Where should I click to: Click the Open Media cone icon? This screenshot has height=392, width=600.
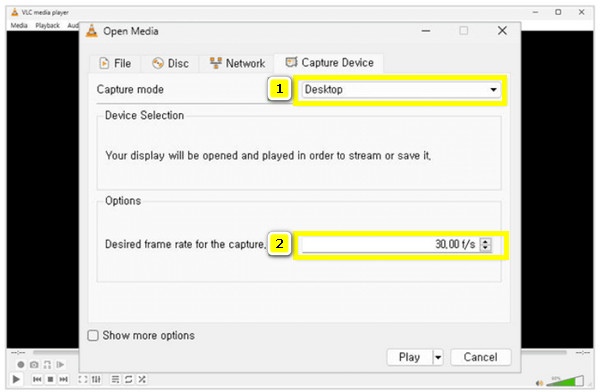(91, 31)
